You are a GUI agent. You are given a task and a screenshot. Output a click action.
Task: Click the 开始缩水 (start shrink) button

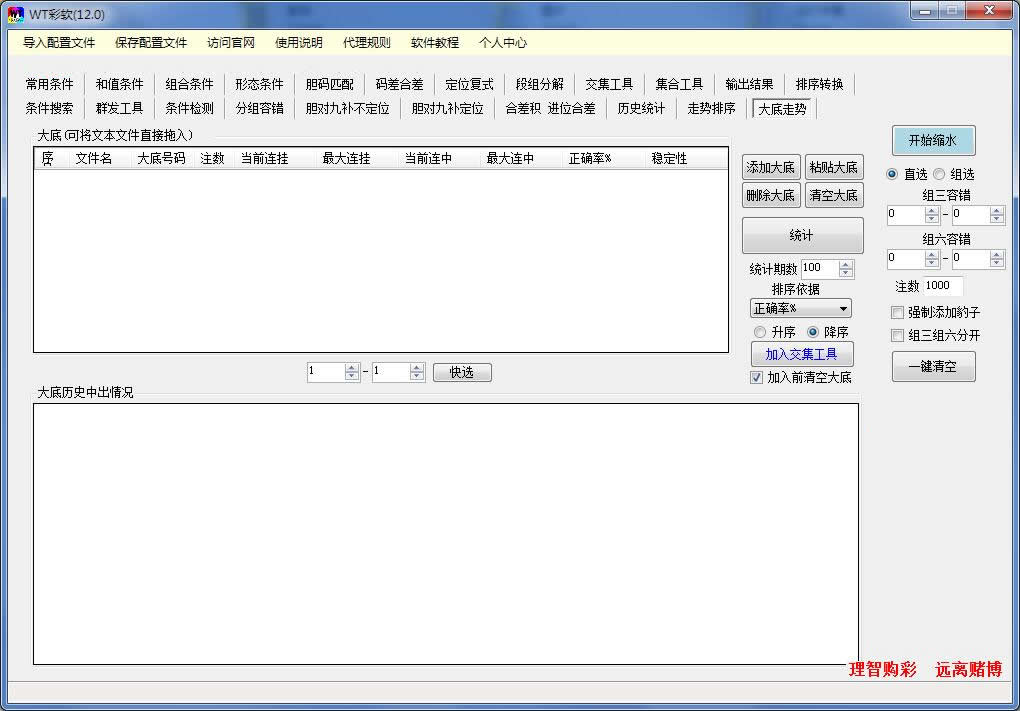pyautogui.click(x=932, y=140)
